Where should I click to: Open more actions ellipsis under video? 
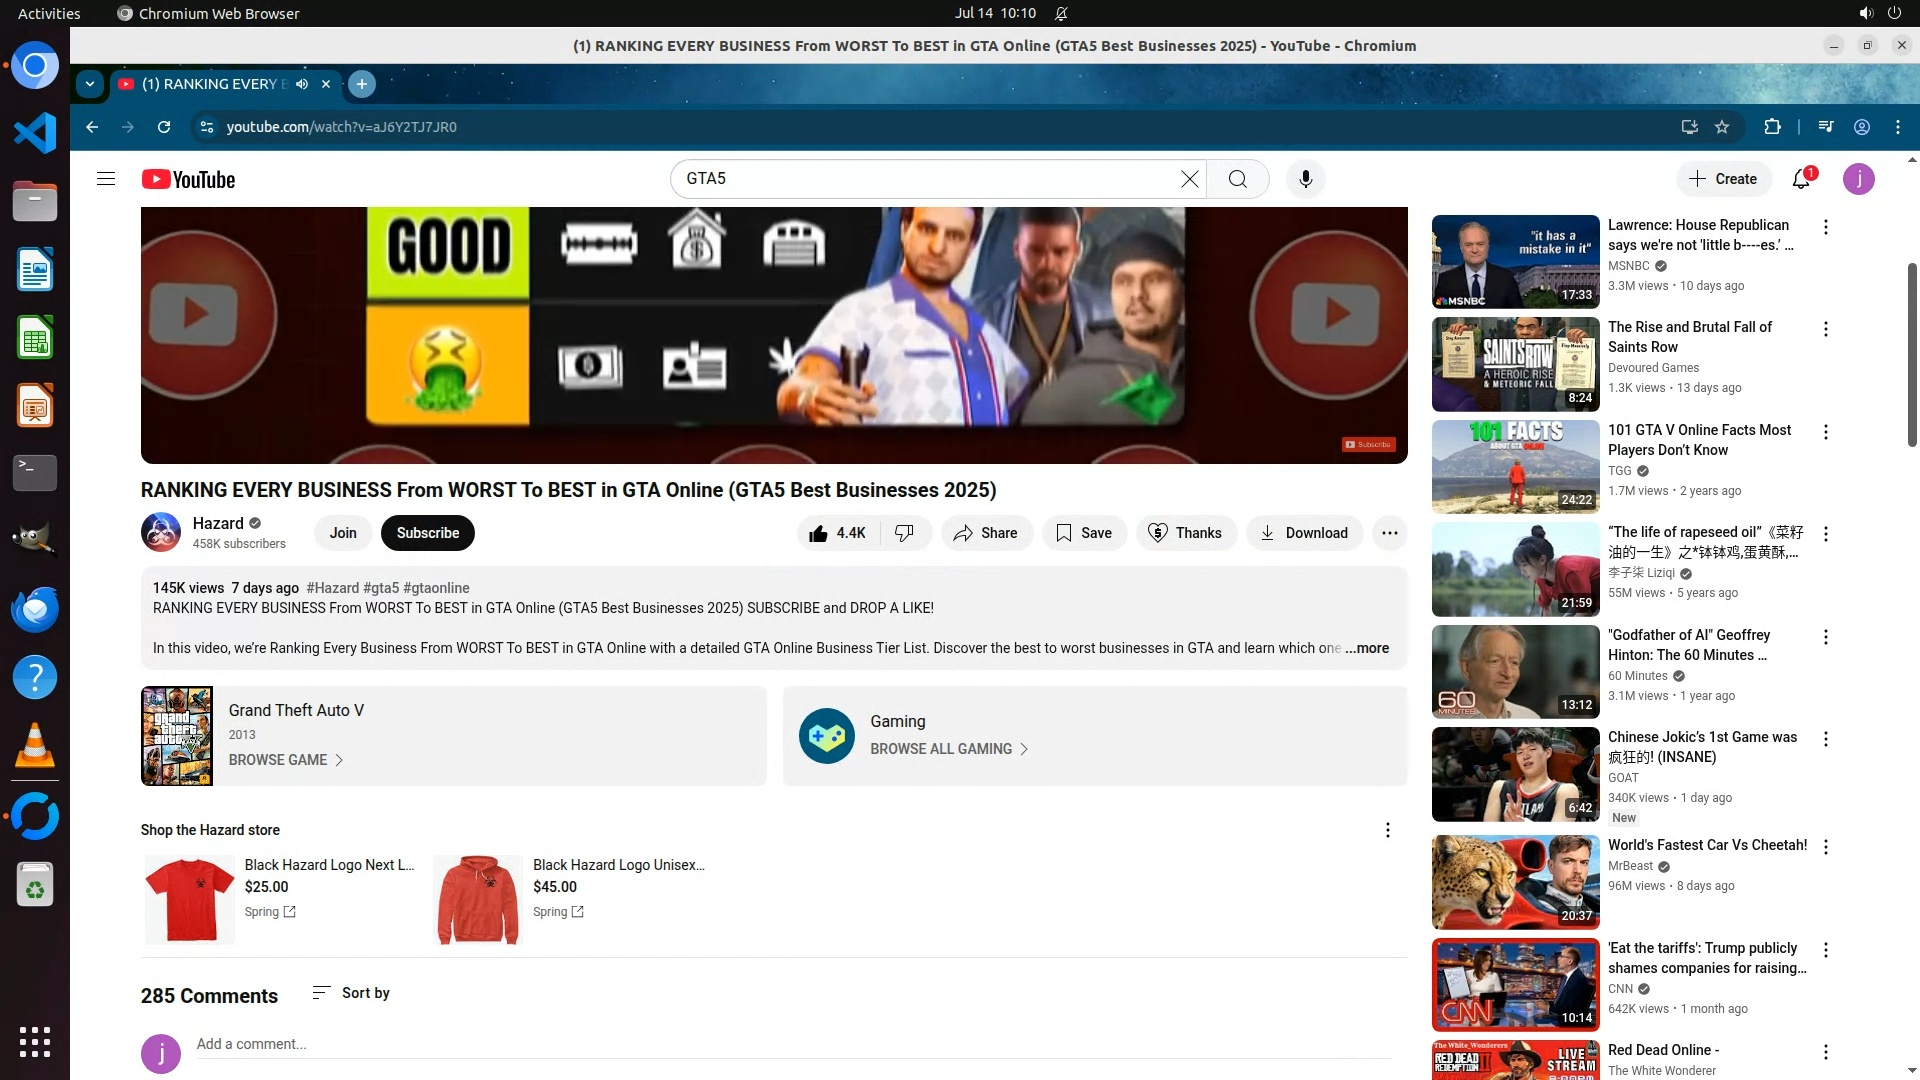click(1389, 533)
